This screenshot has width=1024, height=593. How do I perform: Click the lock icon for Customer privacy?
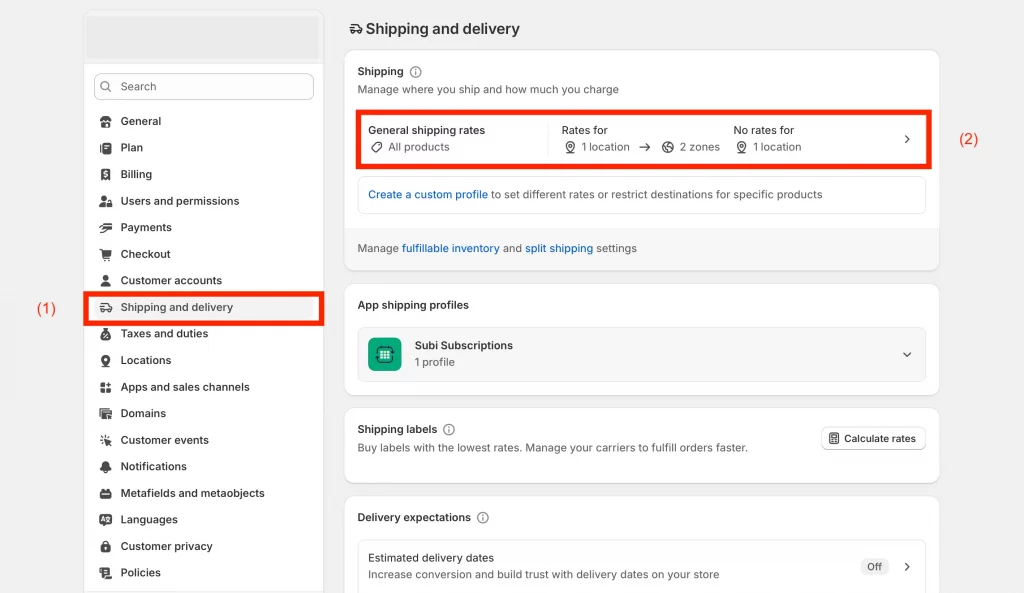[106, 547]
